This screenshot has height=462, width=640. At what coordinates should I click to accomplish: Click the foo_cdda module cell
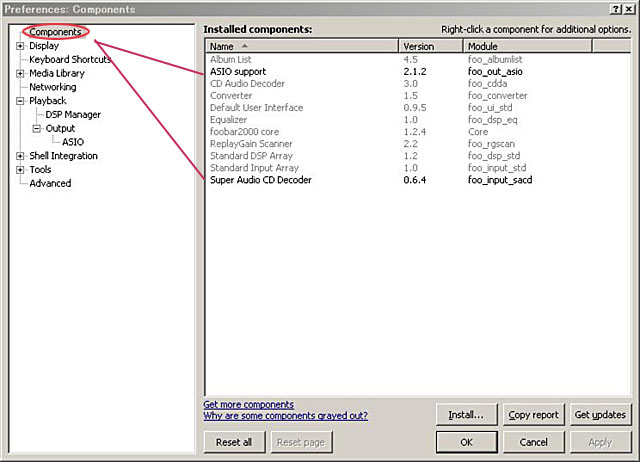[x=487, y=84]
